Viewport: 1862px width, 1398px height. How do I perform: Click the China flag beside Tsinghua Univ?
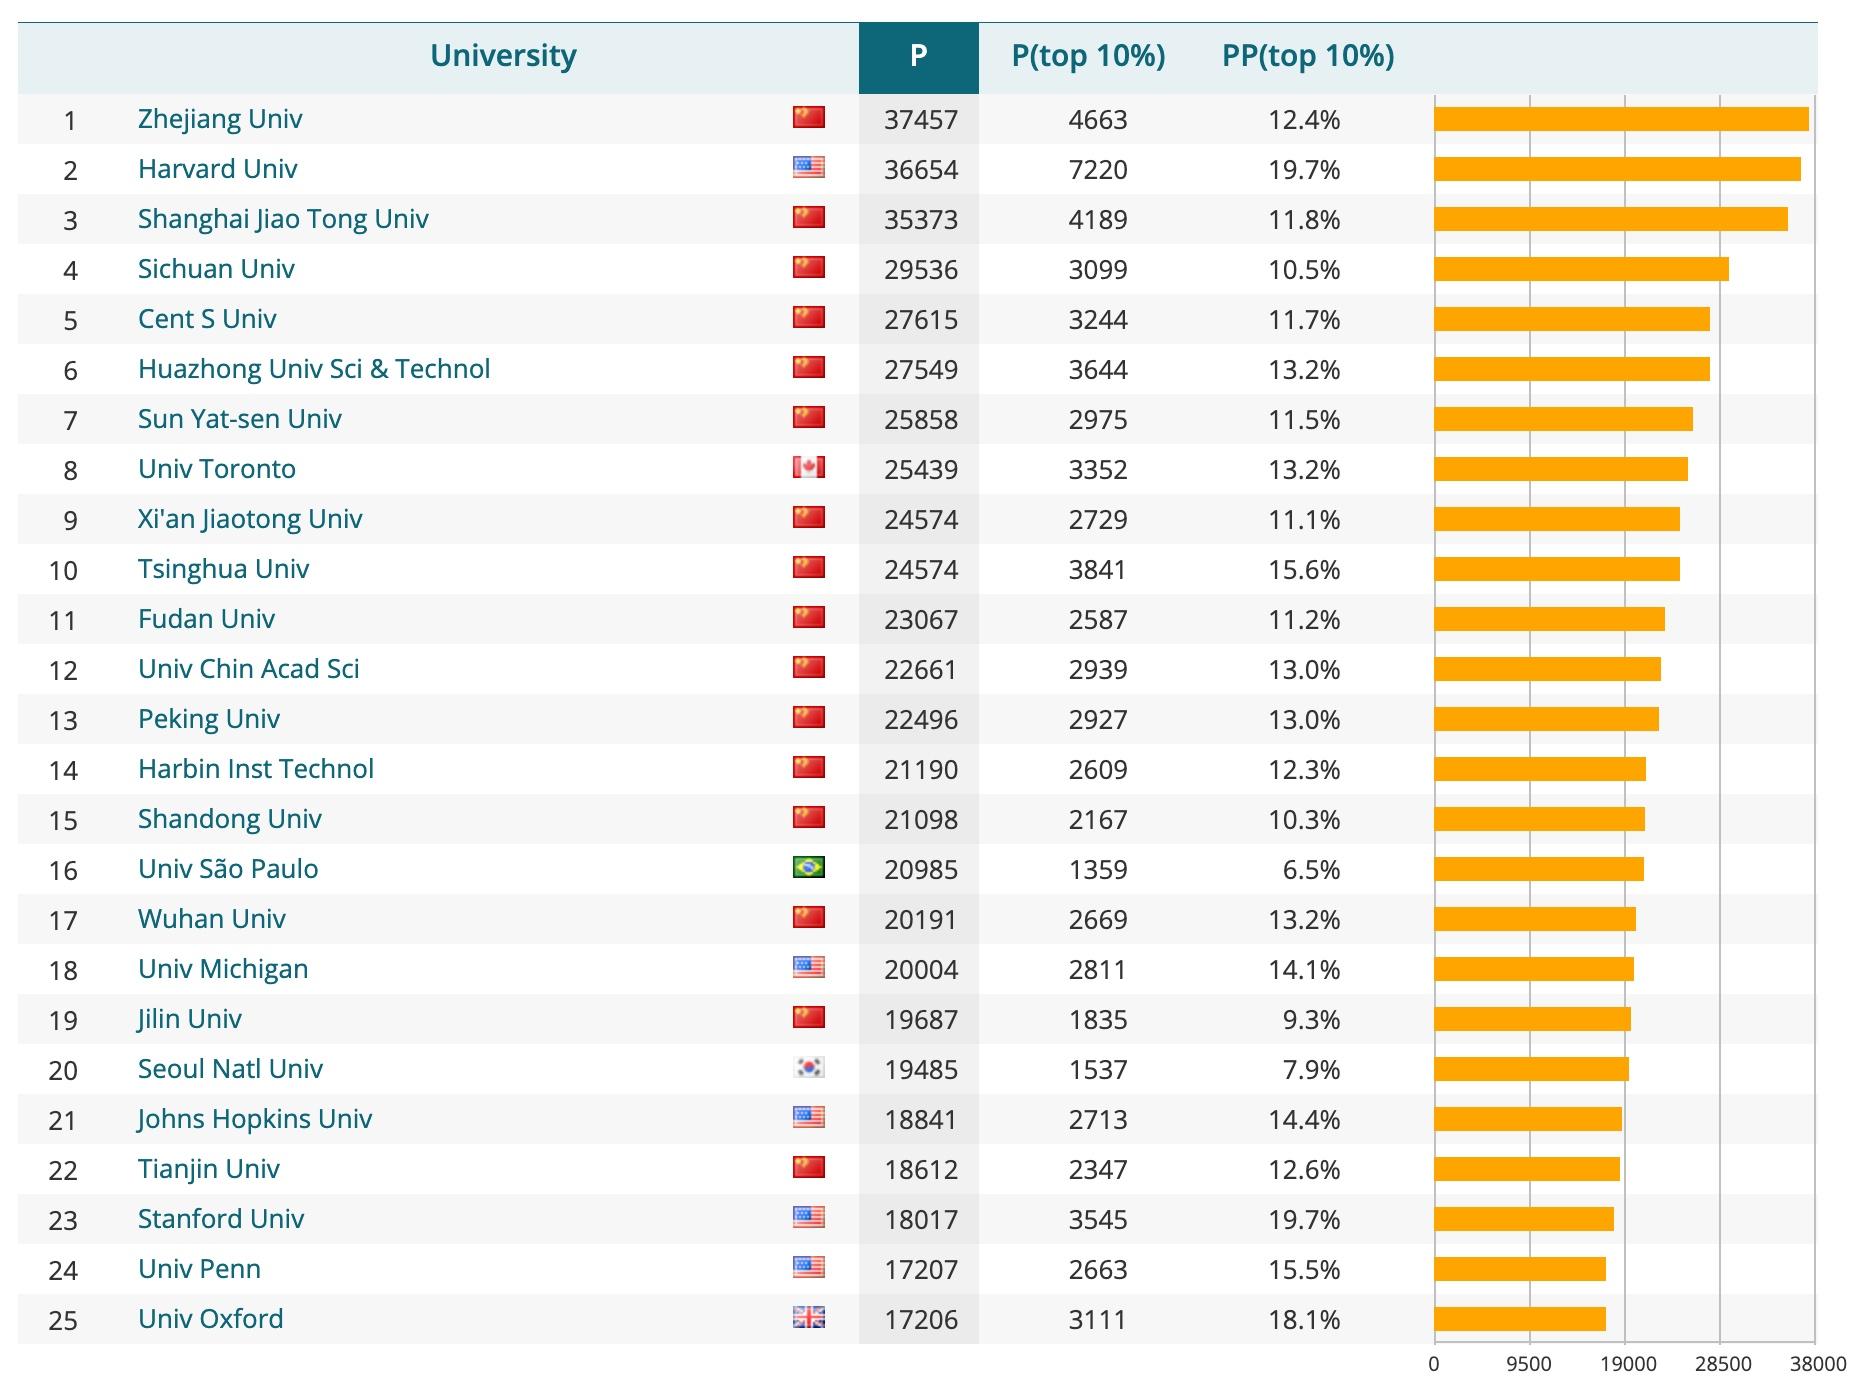[x=808, y=567]
